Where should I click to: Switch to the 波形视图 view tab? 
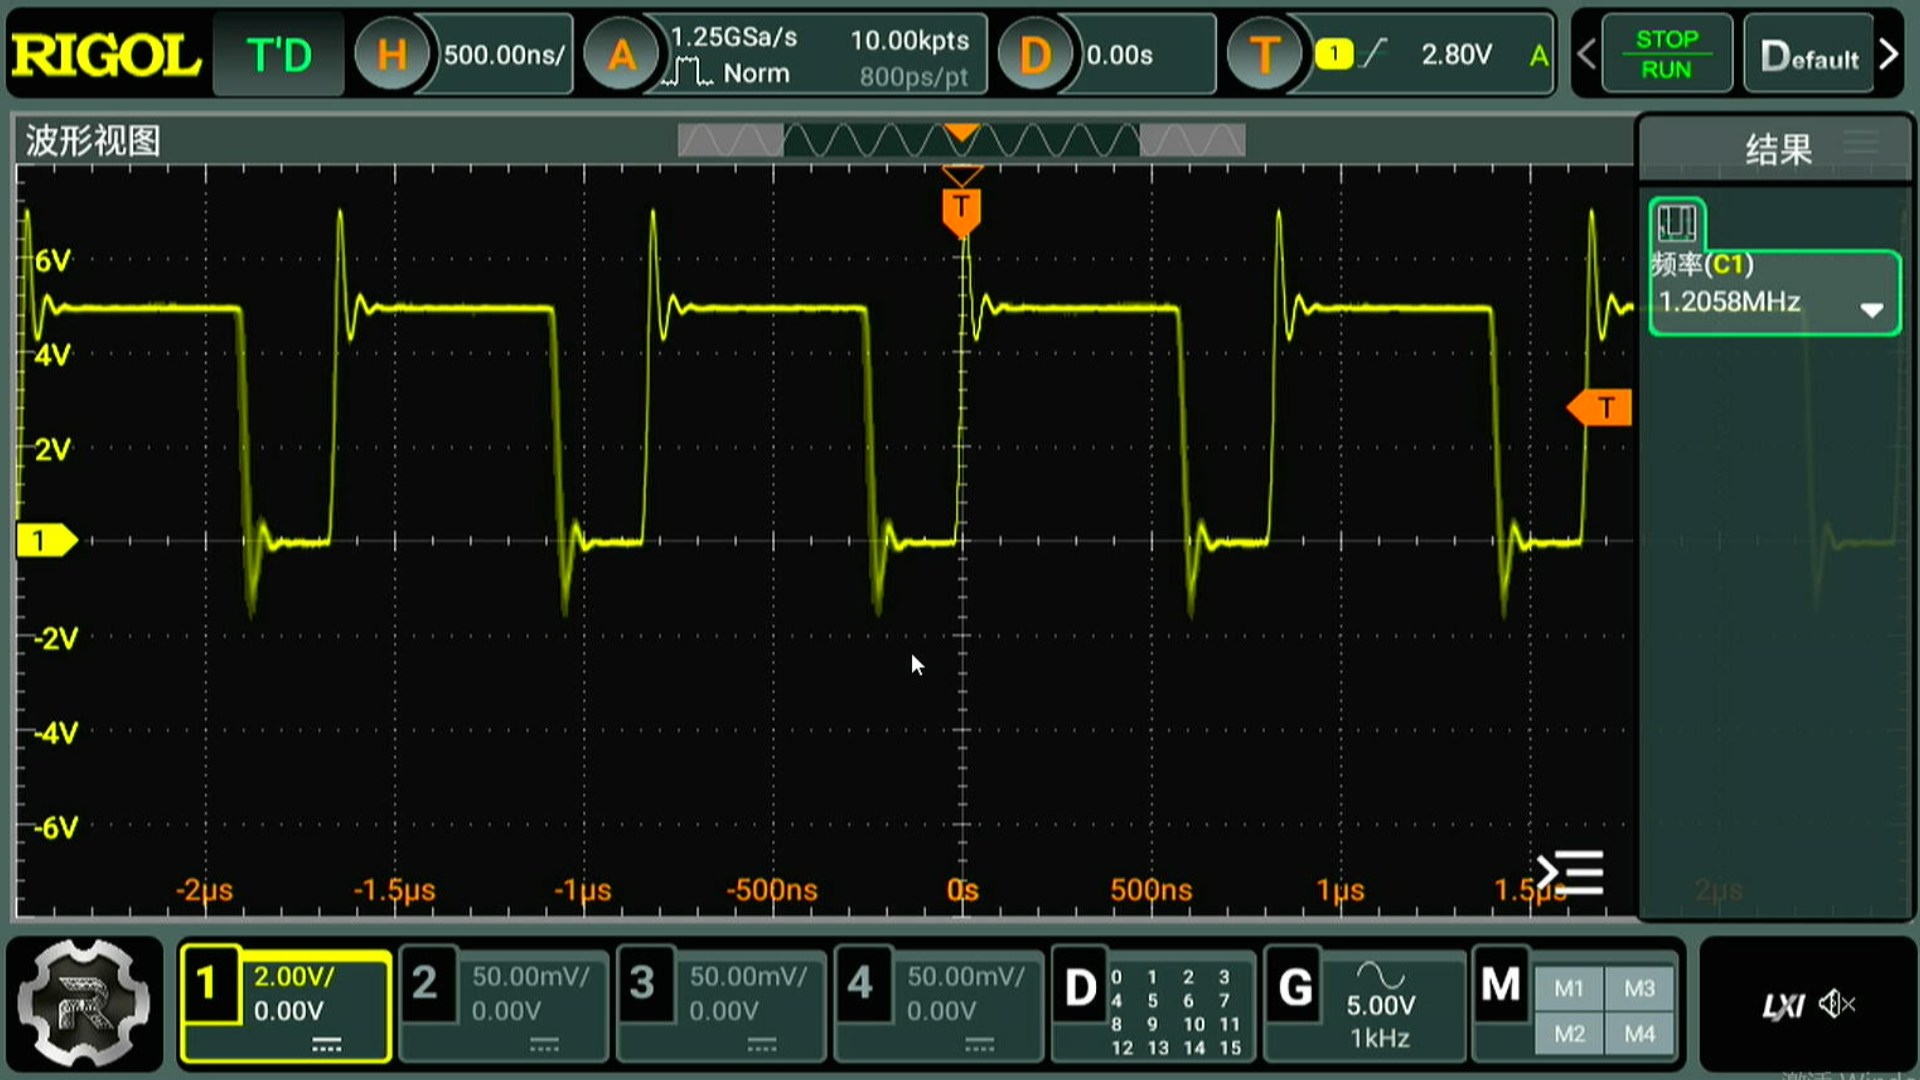tap(93, 142)
